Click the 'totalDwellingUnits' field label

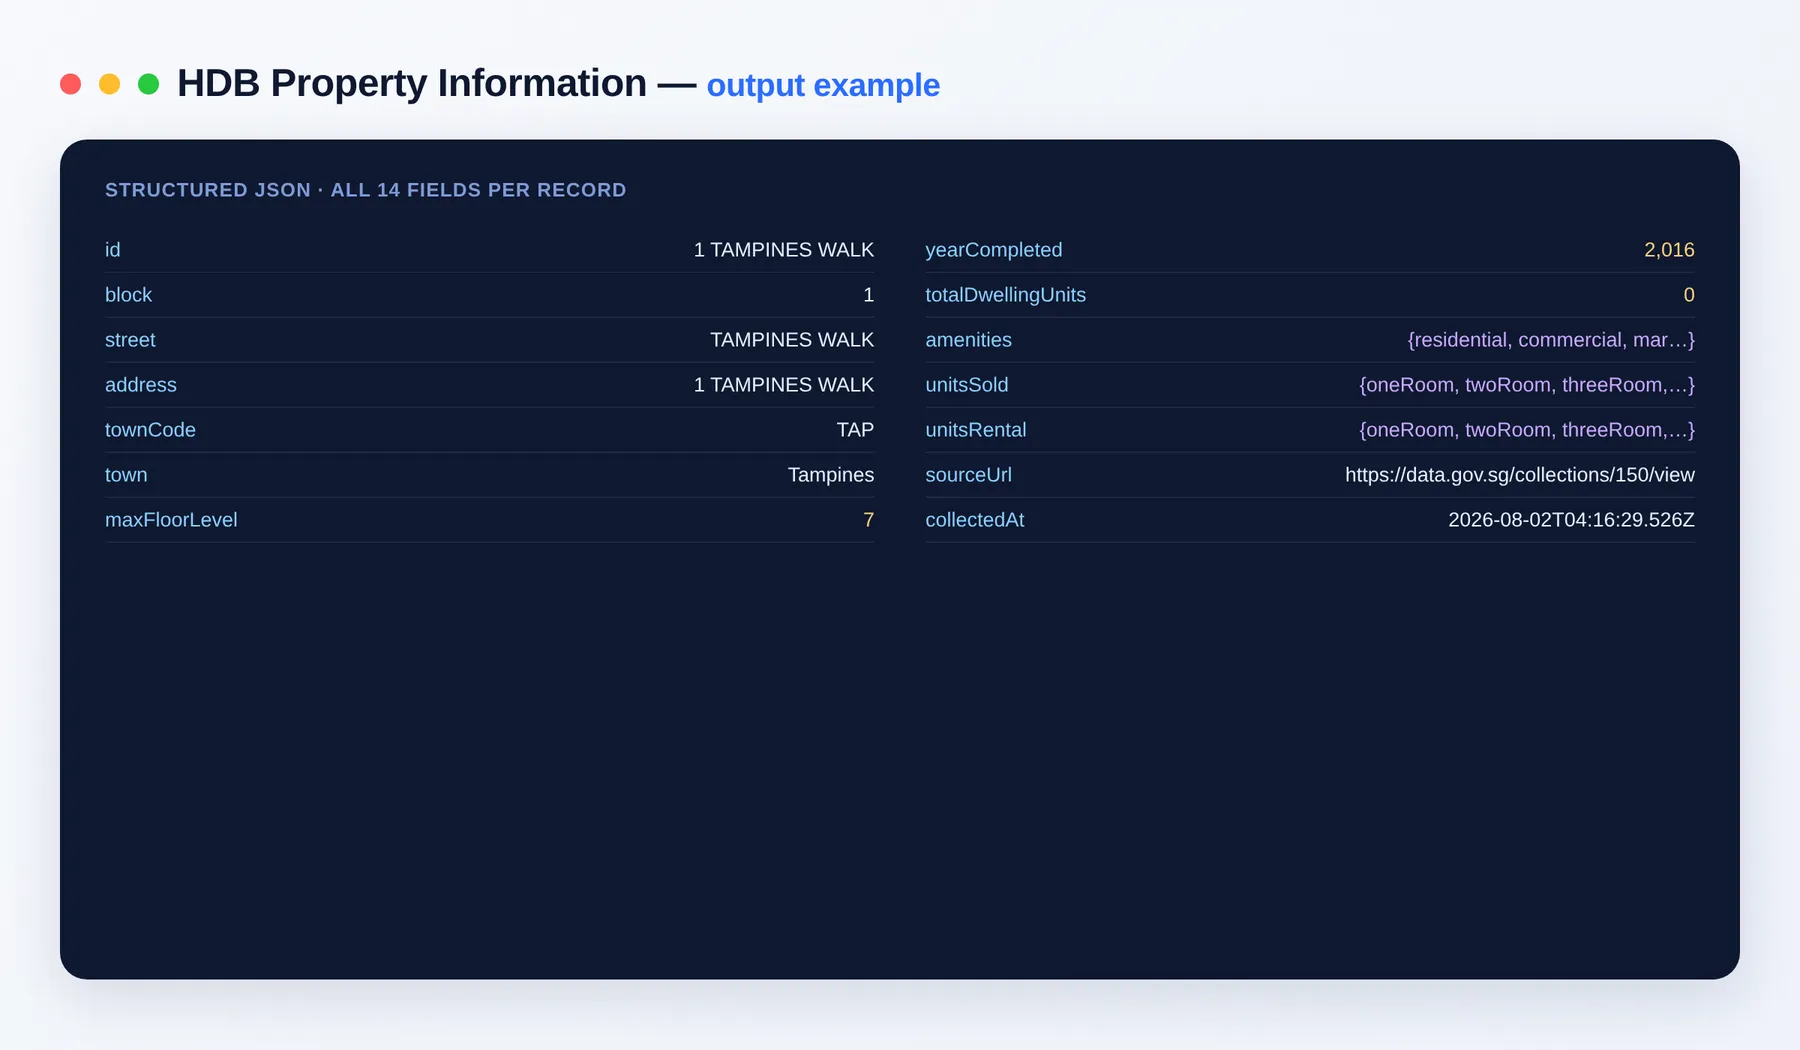pos(1006,295)
